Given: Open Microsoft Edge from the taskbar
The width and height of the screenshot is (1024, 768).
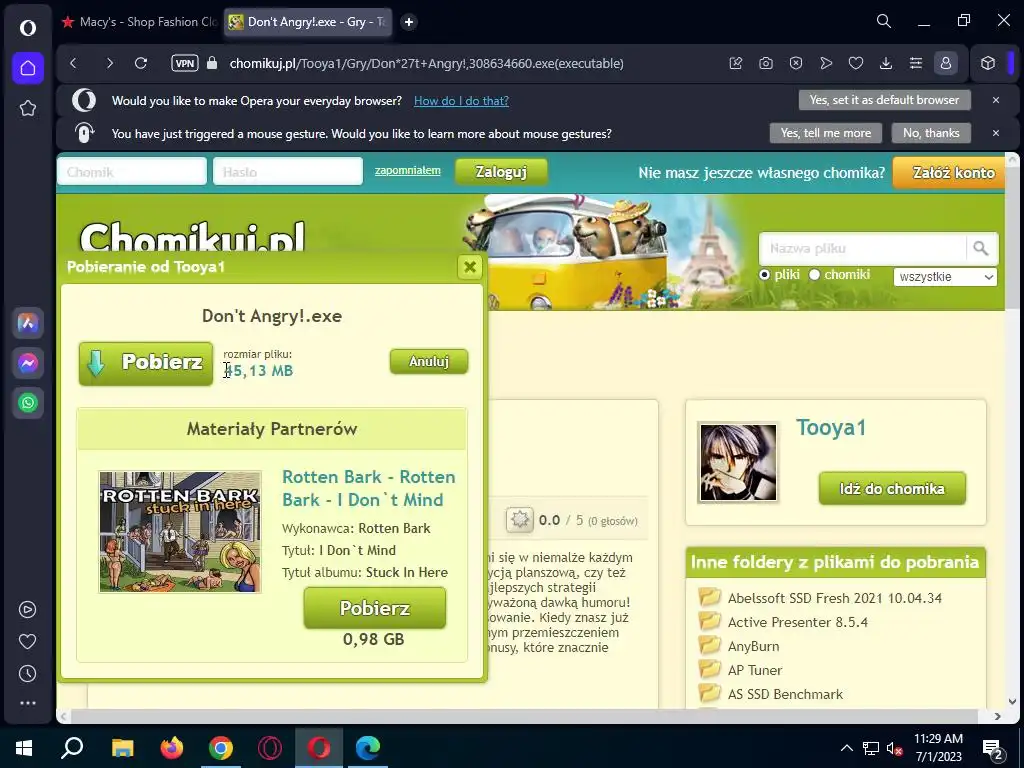Looking at the screenshot, I should (368, 747).
